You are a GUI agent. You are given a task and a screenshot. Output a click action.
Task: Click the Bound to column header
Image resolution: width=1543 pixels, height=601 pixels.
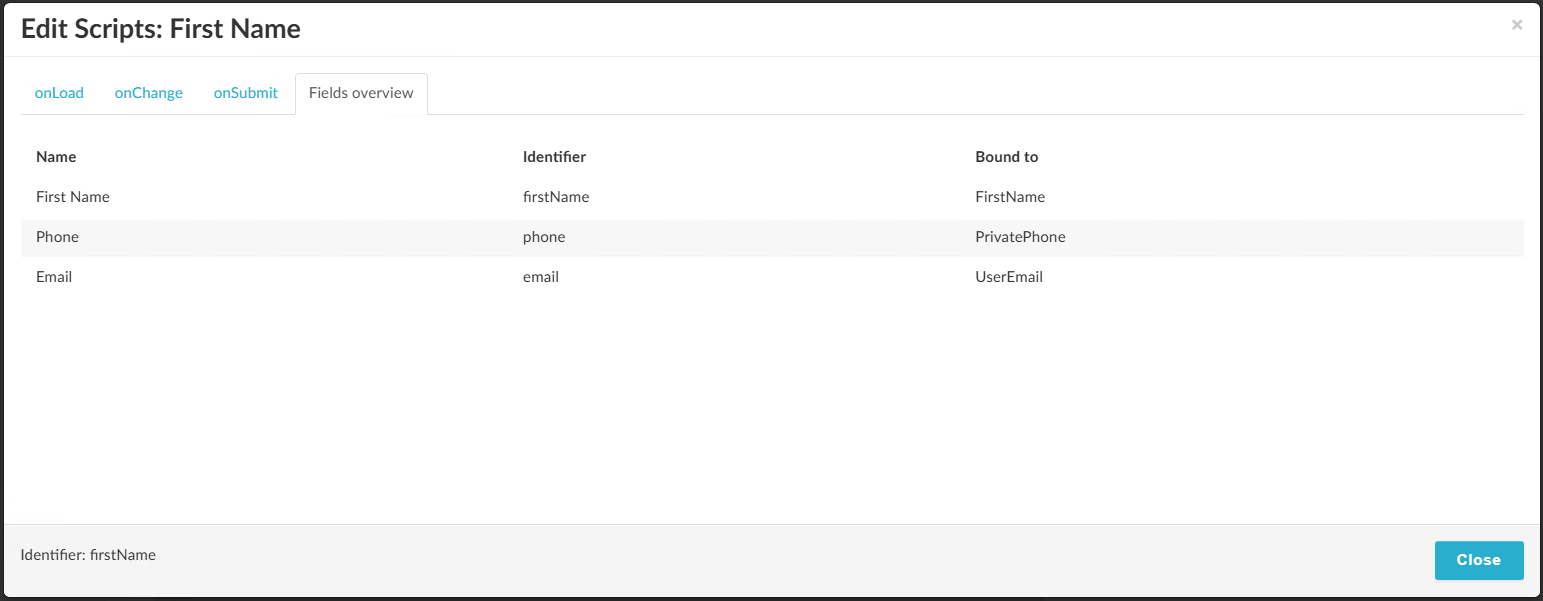1006,157
